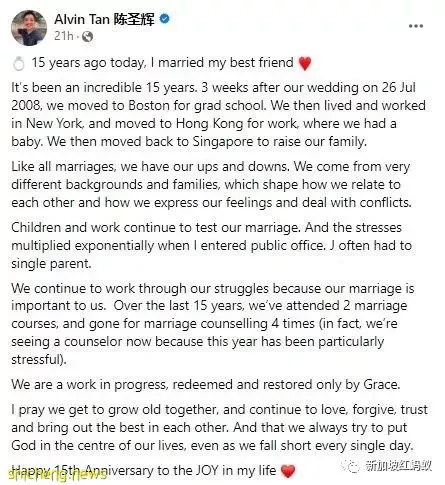
Task: Click the heart emoji after 'JOY in my life'
Action: coord(288,471)
